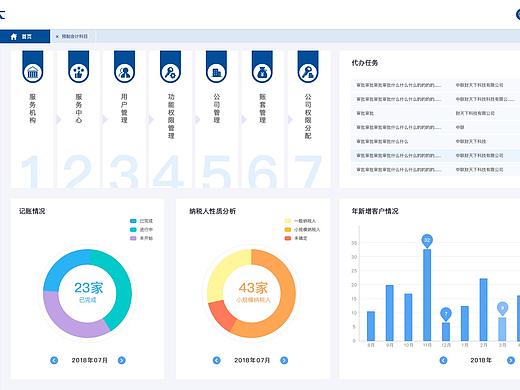Select the 10月 bar in customer chart
520x390 pixels.
408,317
